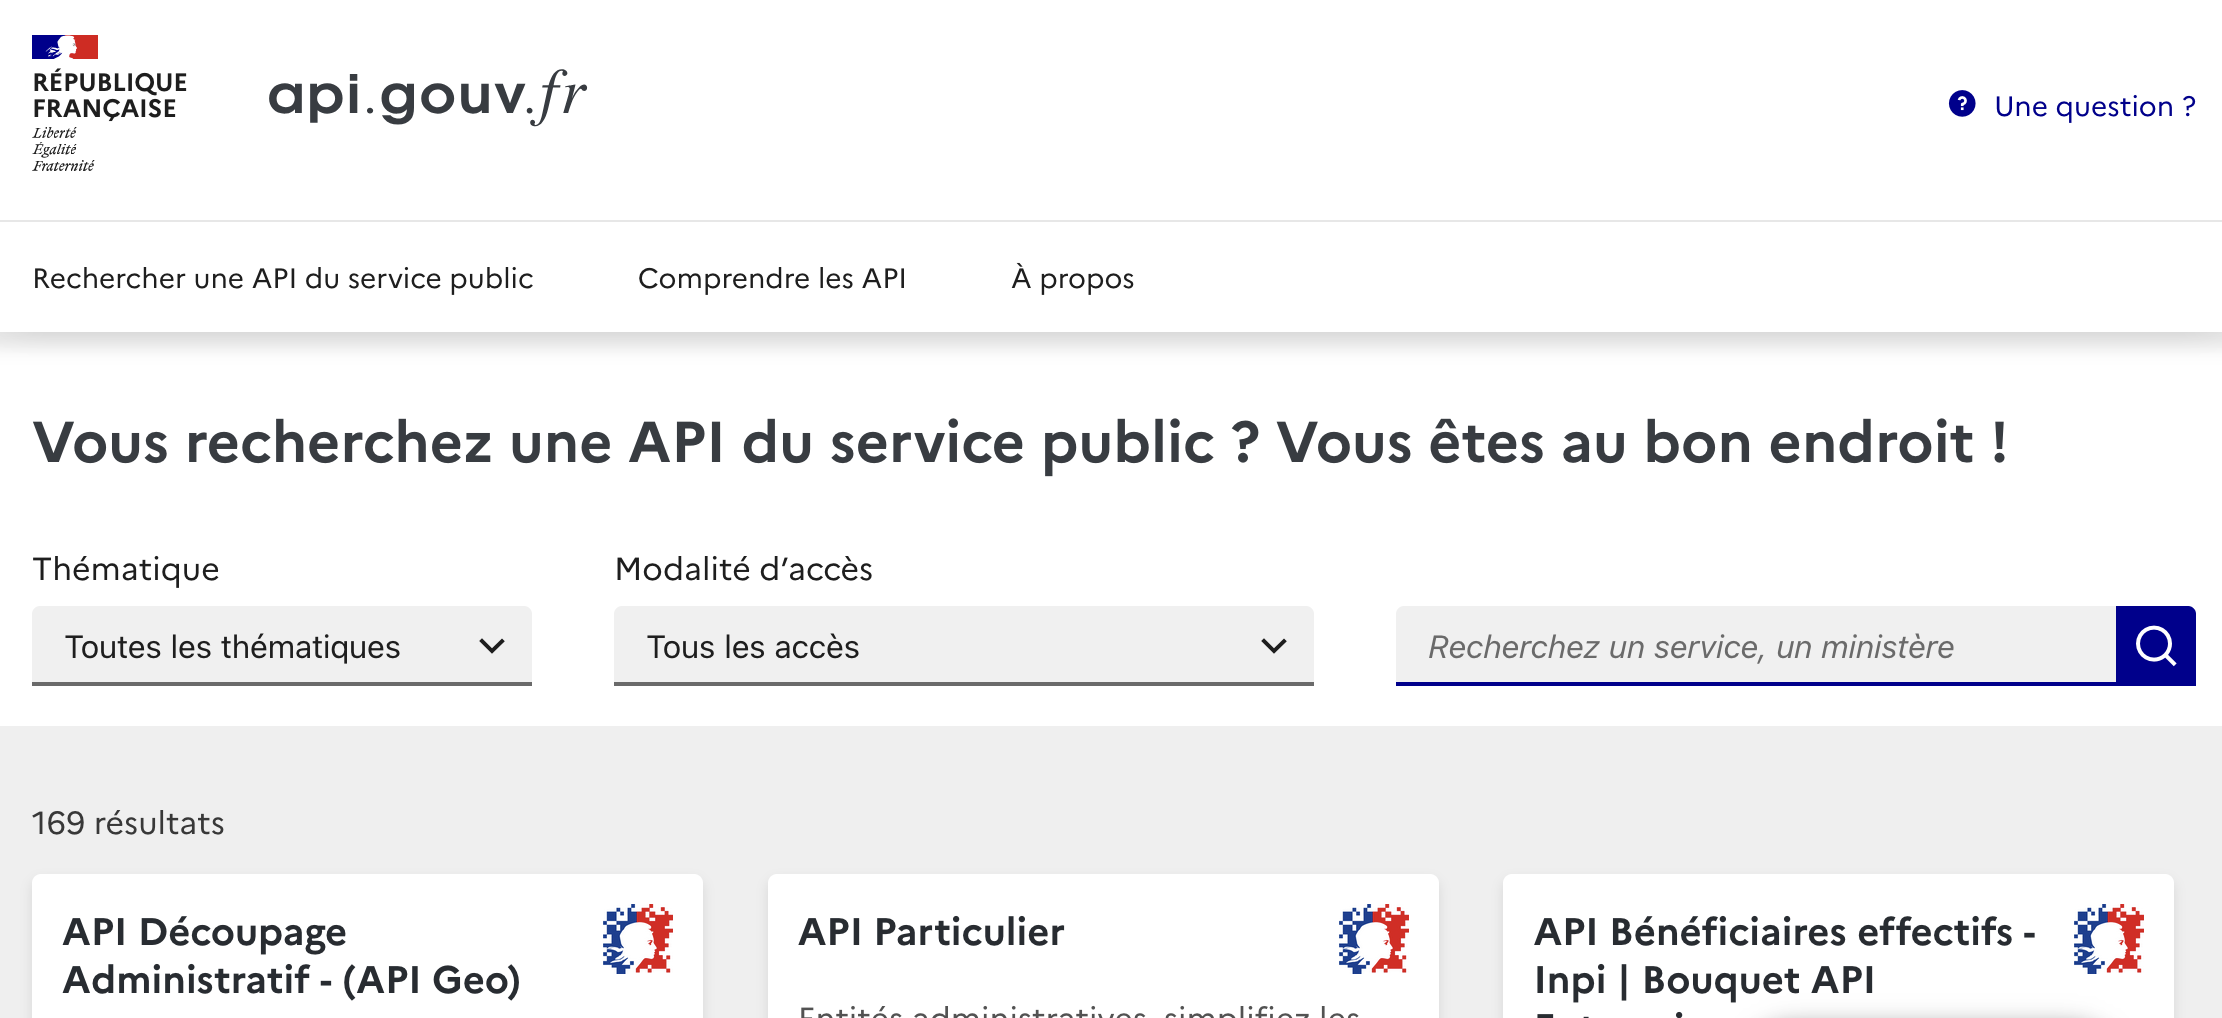This screenshot has height=1018, width=2222.
Task: Open 'API Bénéficiaires effectifs - Inpi' card title
Action: 1784,955
